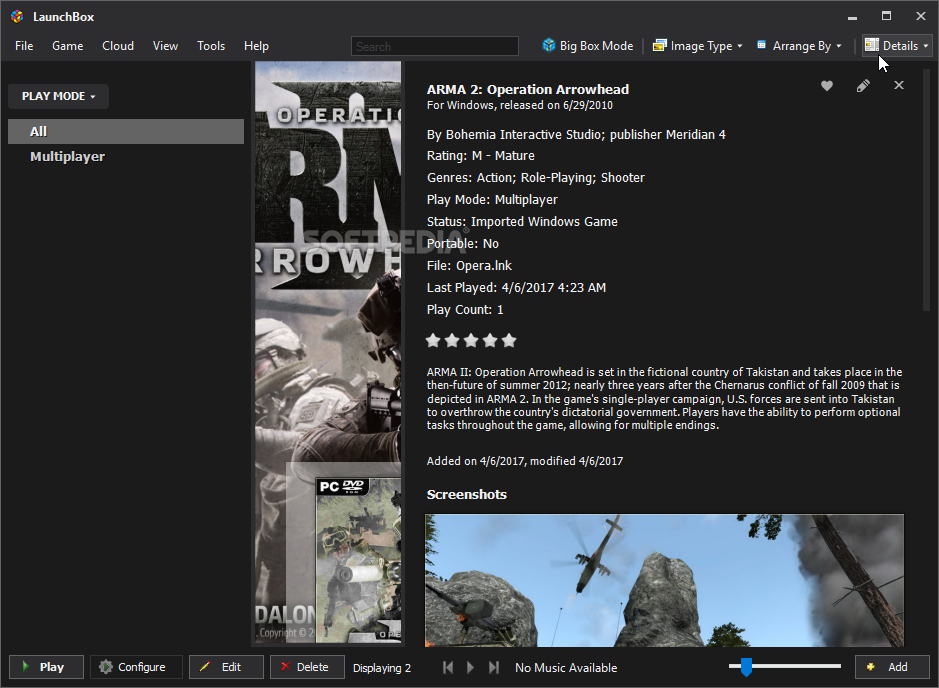Click the details panel vertical scrollbar

coord(926,192)
